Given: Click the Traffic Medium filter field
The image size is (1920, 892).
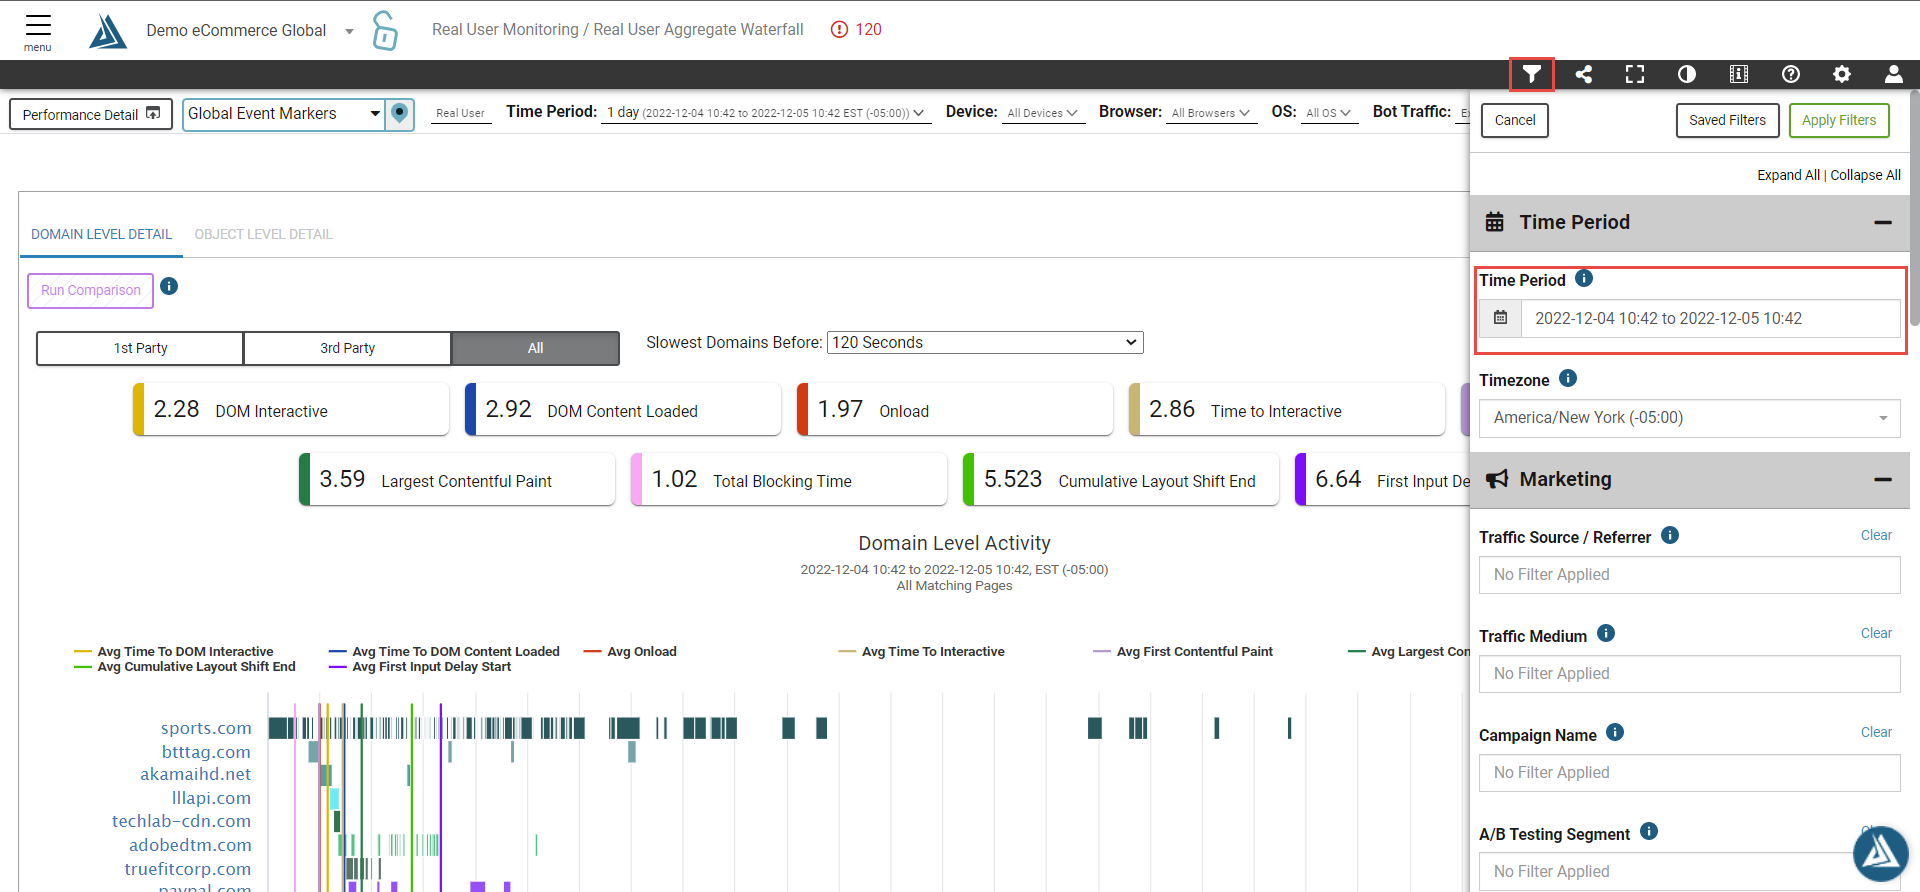Looking at the screenshot, I should tap(1690, 674).
